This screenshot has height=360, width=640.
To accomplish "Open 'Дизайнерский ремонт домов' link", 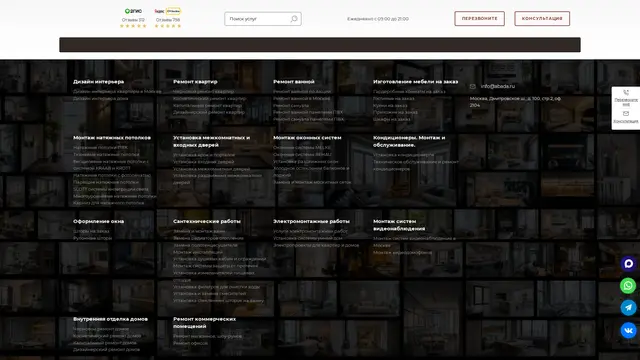I will coord(107,349).
